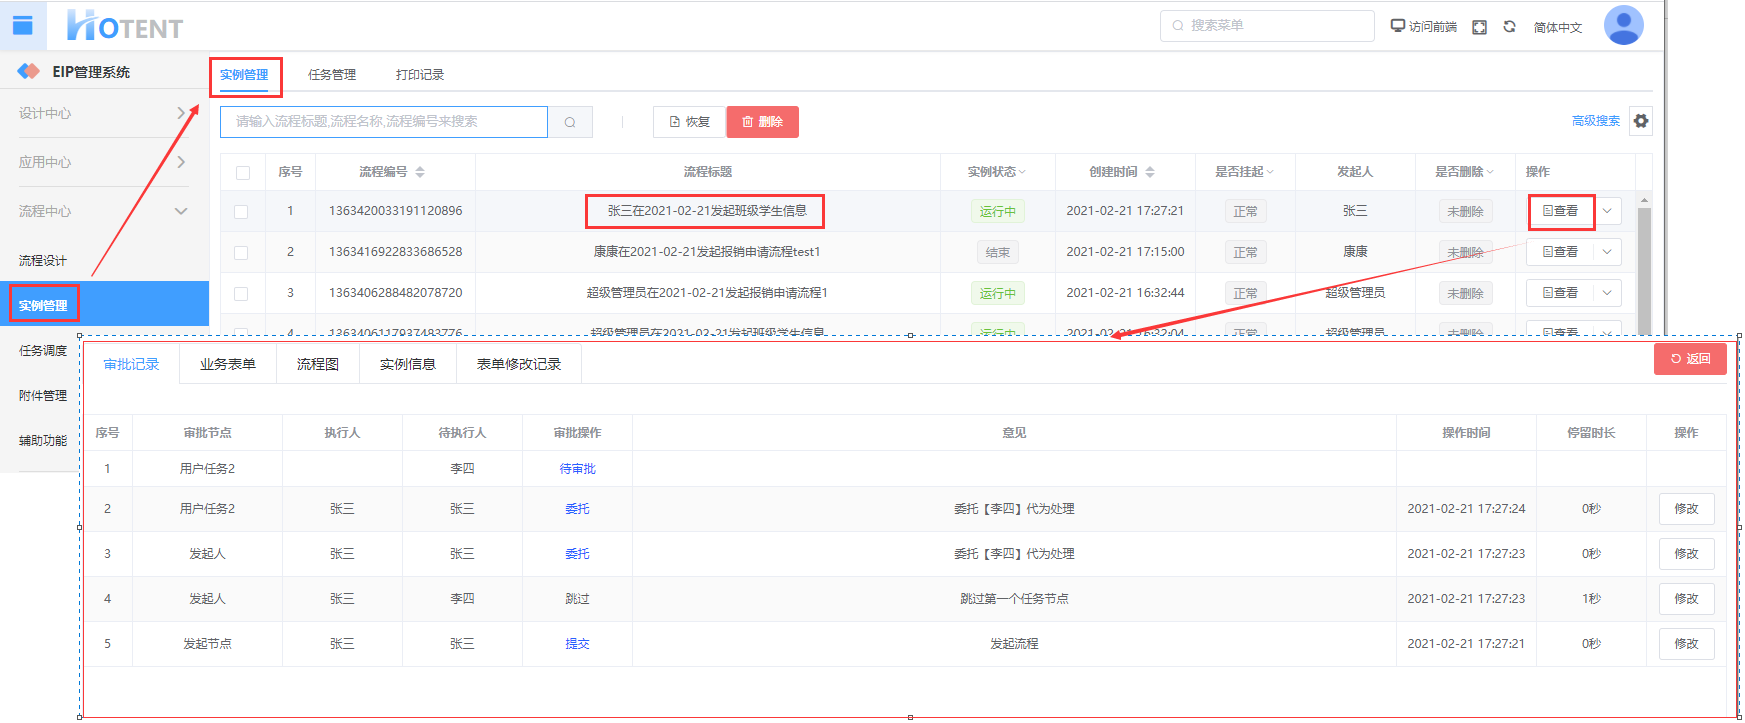The width and height of the screenshot is (1745, 723).
Task: Click the 返回 button
Action: click(x=1690, y=359)
